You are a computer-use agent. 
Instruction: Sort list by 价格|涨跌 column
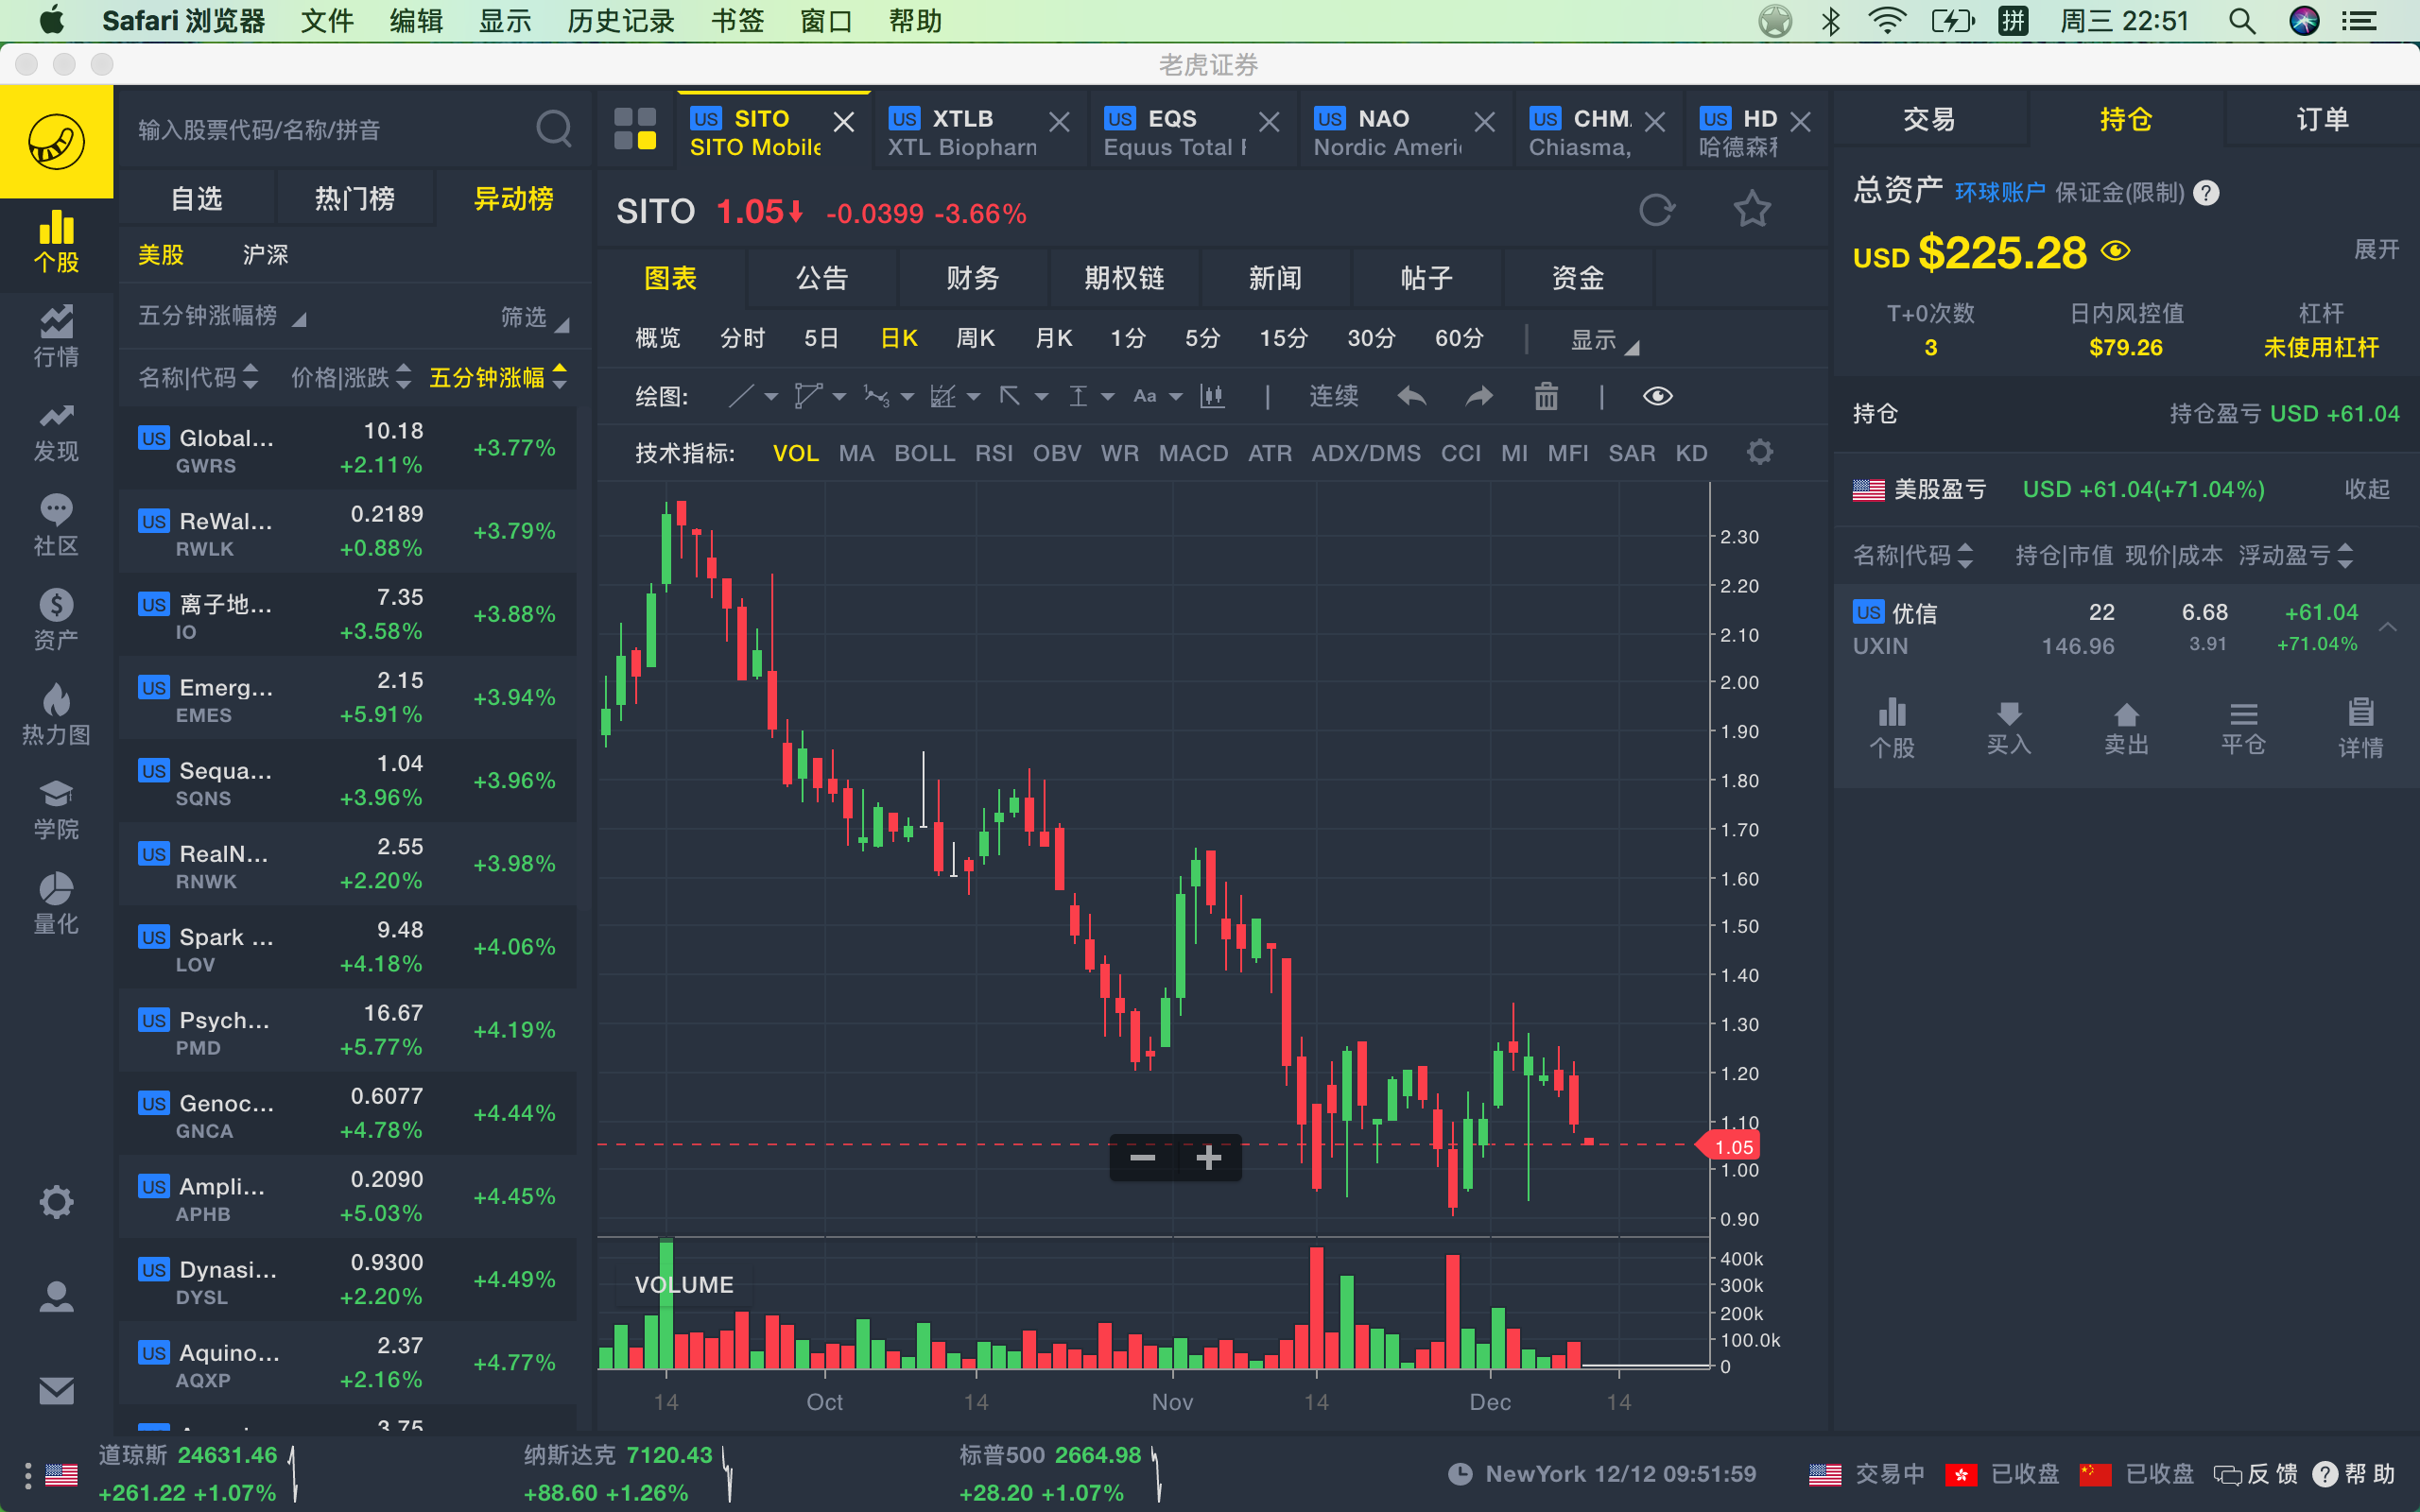click(x=350, y=377)
